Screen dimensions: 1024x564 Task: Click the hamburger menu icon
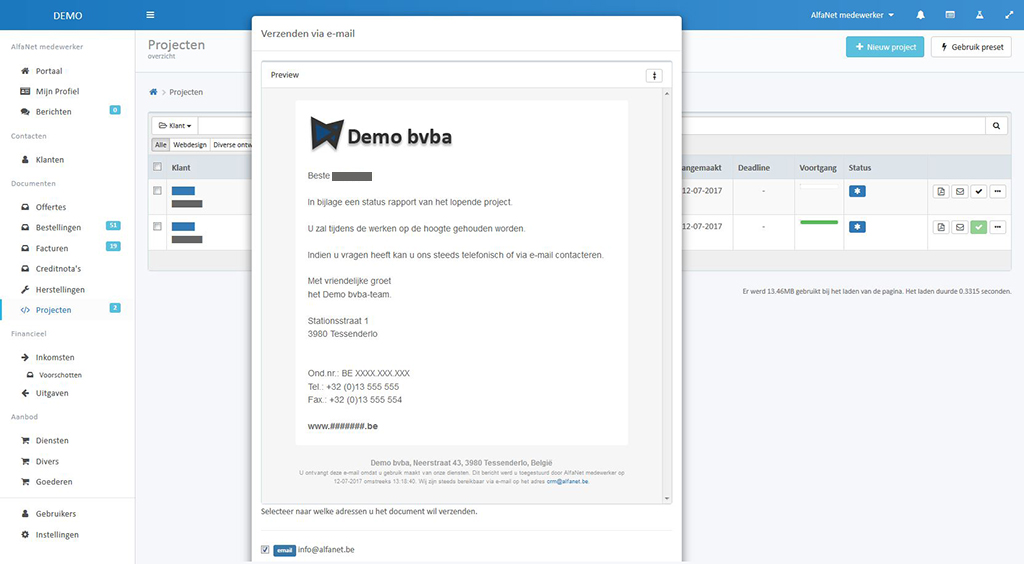[150, 15]
